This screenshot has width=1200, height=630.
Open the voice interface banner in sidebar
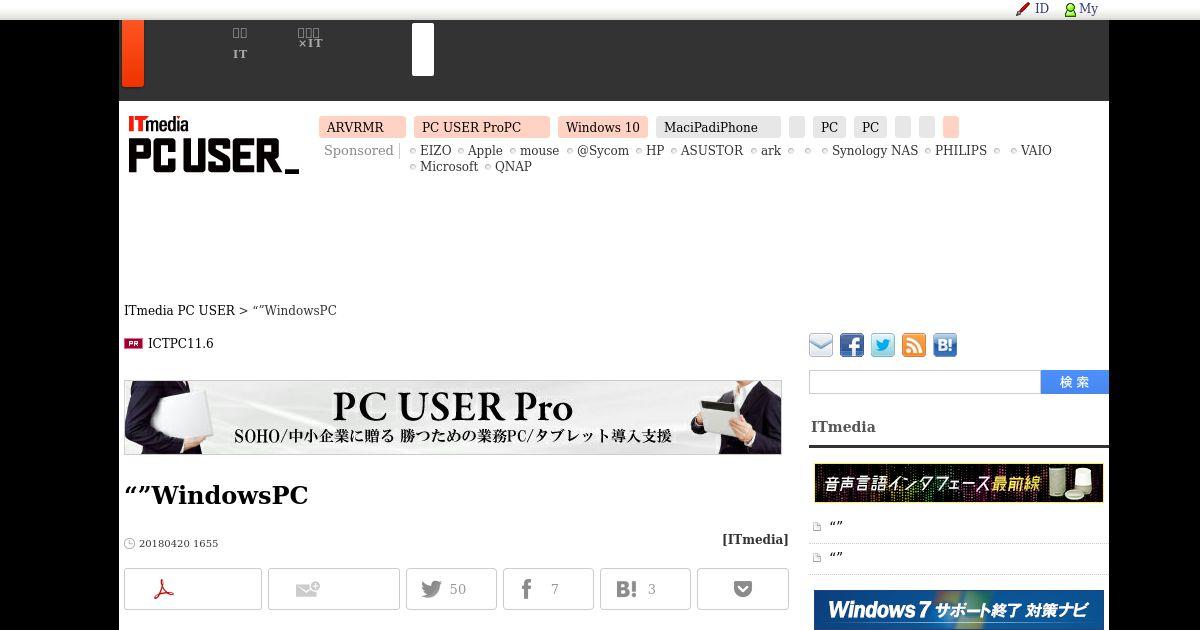[x=959, y=483]
